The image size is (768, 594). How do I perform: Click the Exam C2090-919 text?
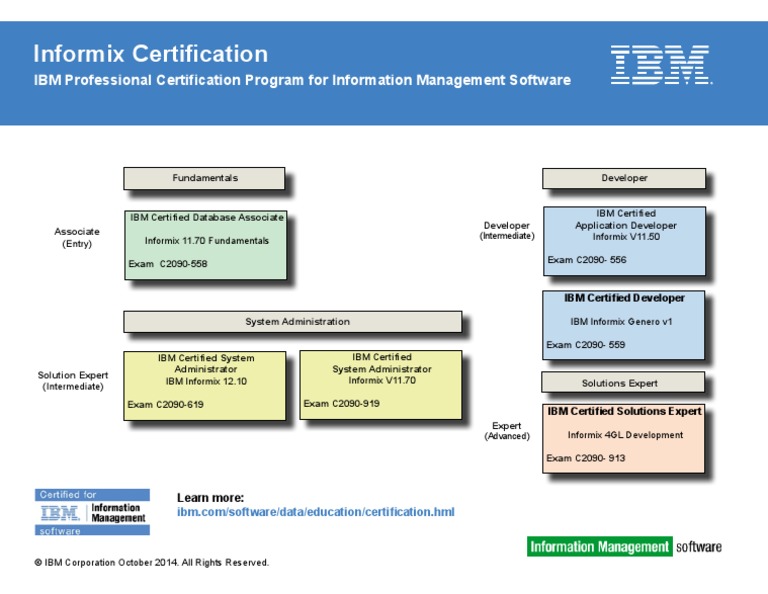[342, 404]
